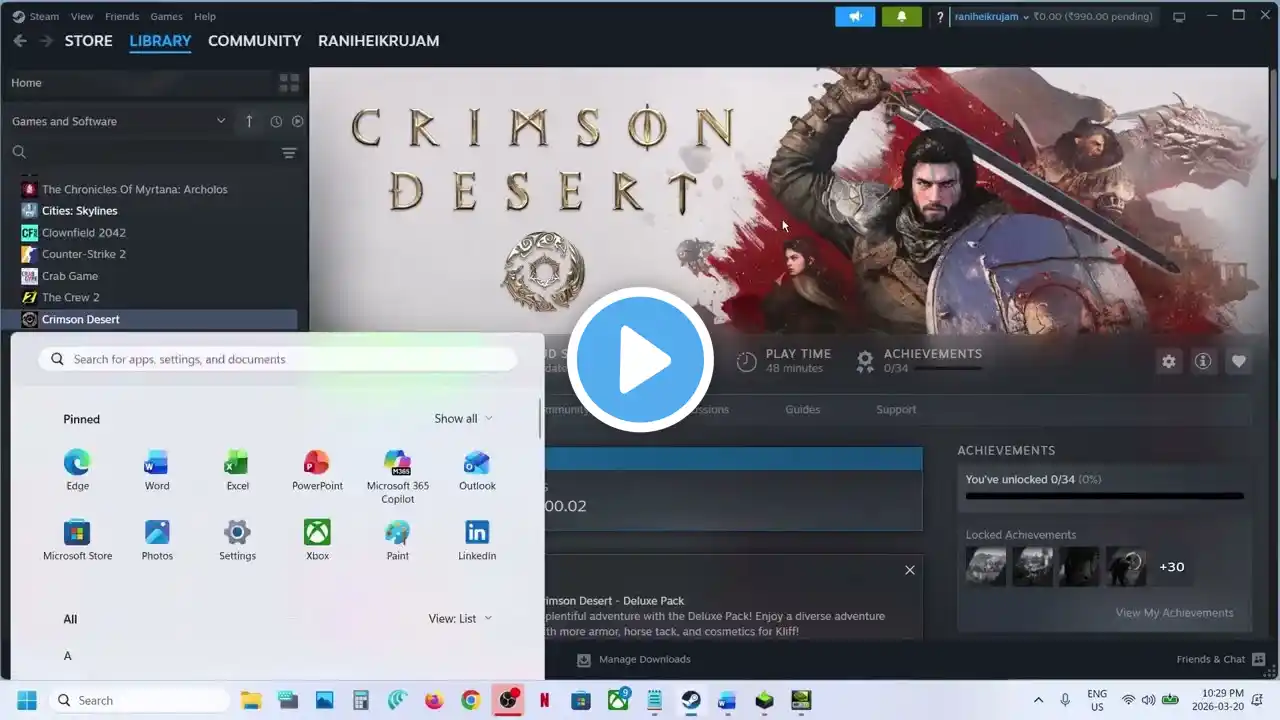
Task: Switch library to grid collections view
Action: tap(289, 83)
